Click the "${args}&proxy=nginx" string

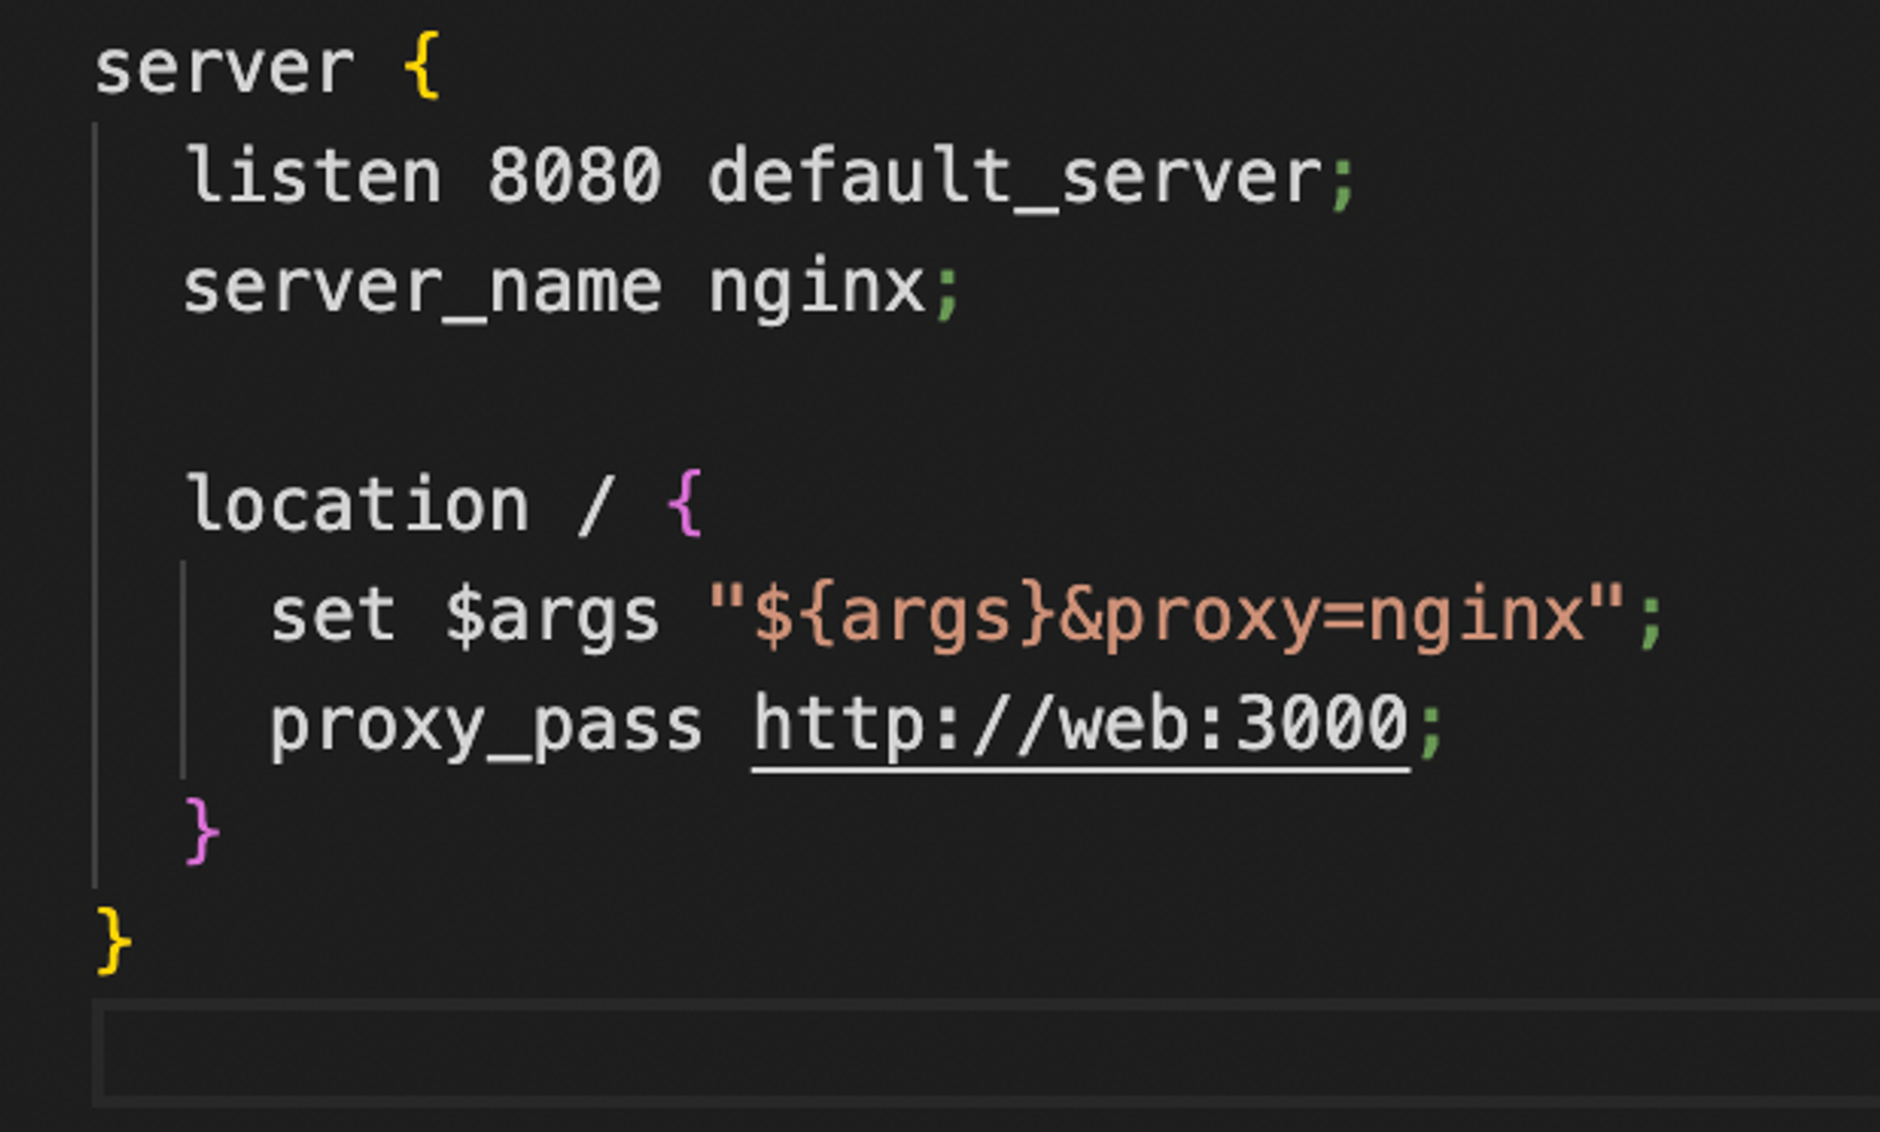(1166, 616)
